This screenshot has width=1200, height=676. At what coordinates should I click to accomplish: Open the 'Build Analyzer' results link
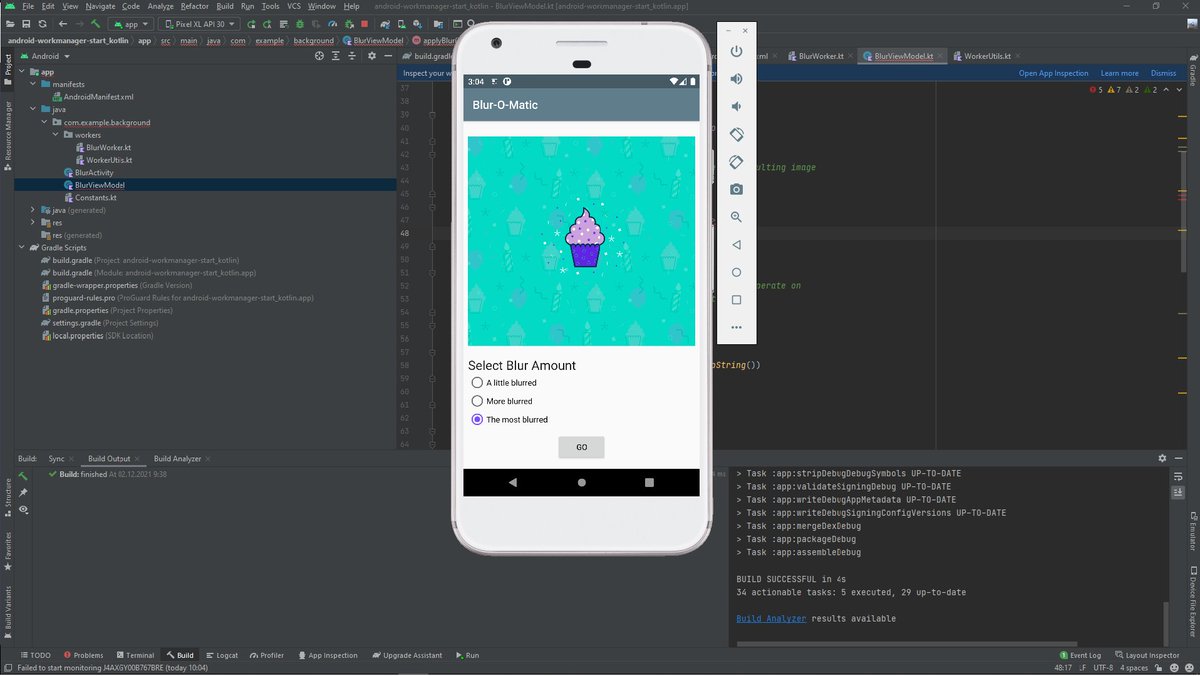pos(771,618)
